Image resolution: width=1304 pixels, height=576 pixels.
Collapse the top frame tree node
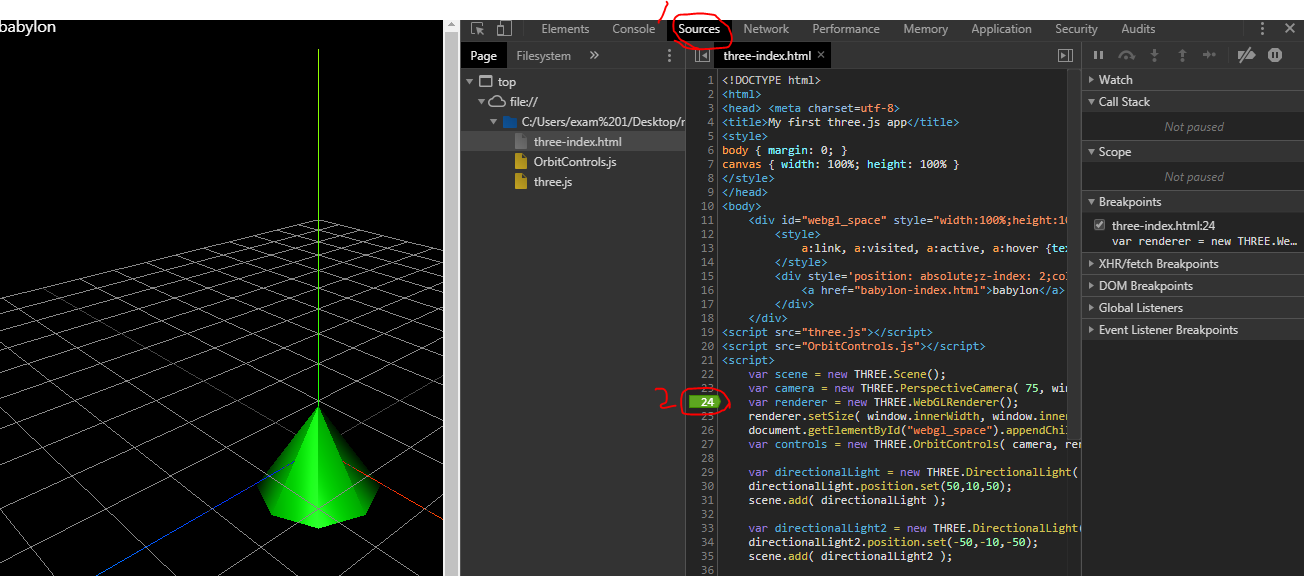(470, 82)
